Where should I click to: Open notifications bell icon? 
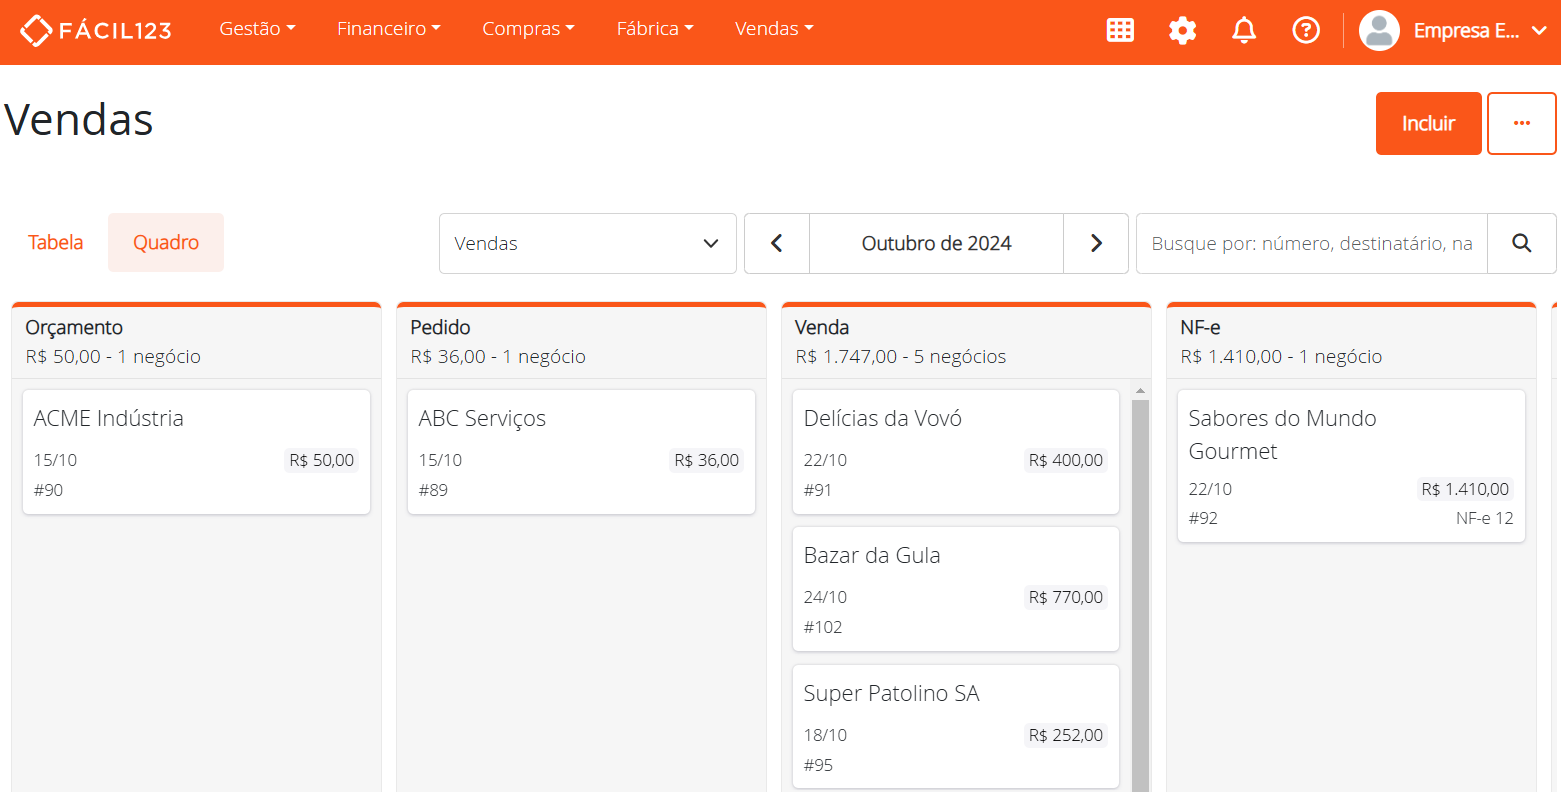1244,30
